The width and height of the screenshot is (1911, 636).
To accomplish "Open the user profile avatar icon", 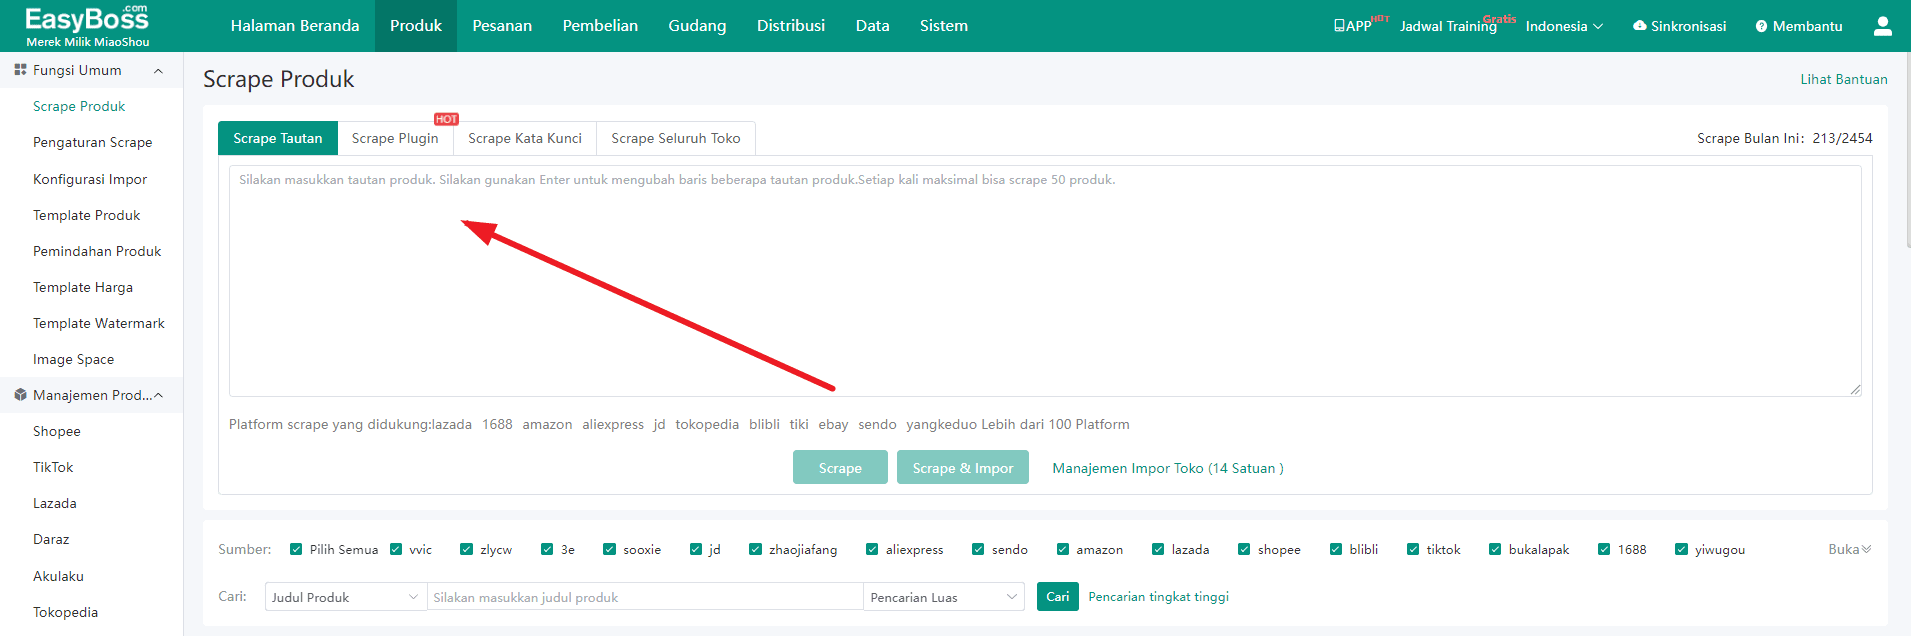I will (1882, 26).
